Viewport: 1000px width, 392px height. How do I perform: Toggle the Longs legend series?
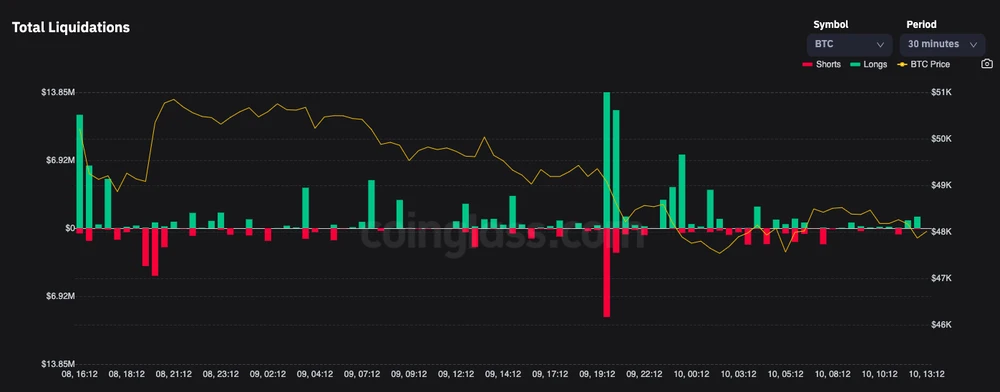[869, 64]
